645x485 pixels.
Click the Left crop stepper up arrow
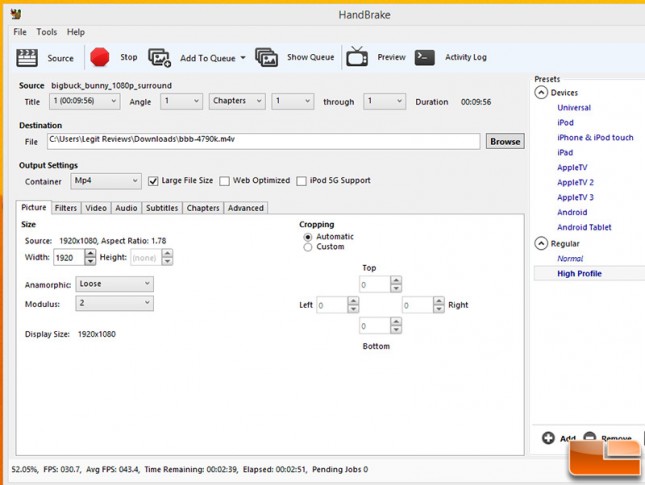point(353,301)
